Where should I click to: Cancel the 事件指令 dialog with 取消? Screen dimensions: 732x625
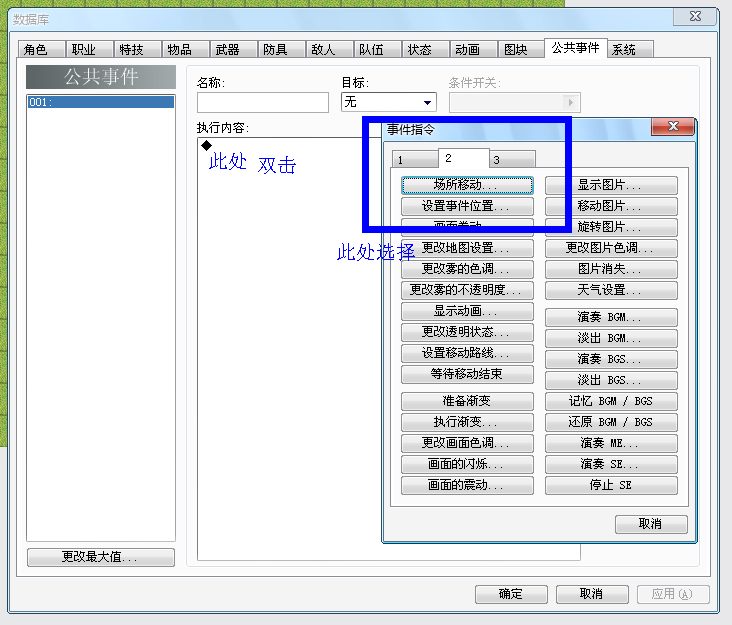(651, 524)
